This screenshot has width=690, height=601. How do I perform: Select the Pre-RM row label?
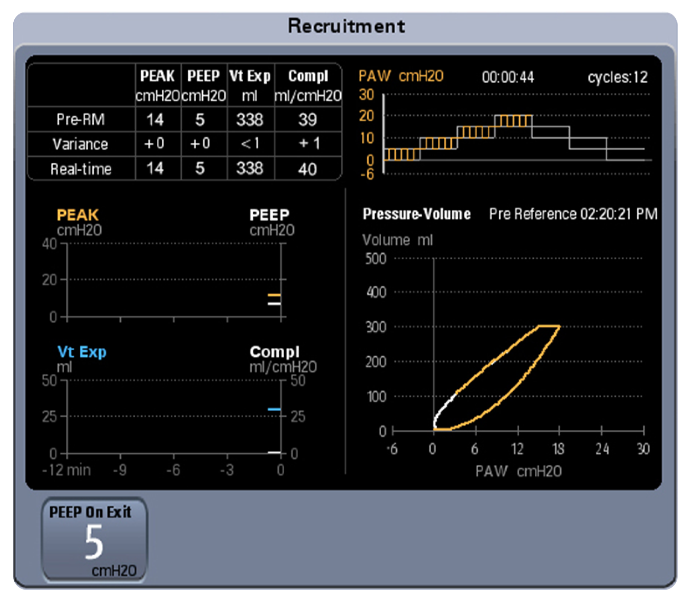(82, 119)
